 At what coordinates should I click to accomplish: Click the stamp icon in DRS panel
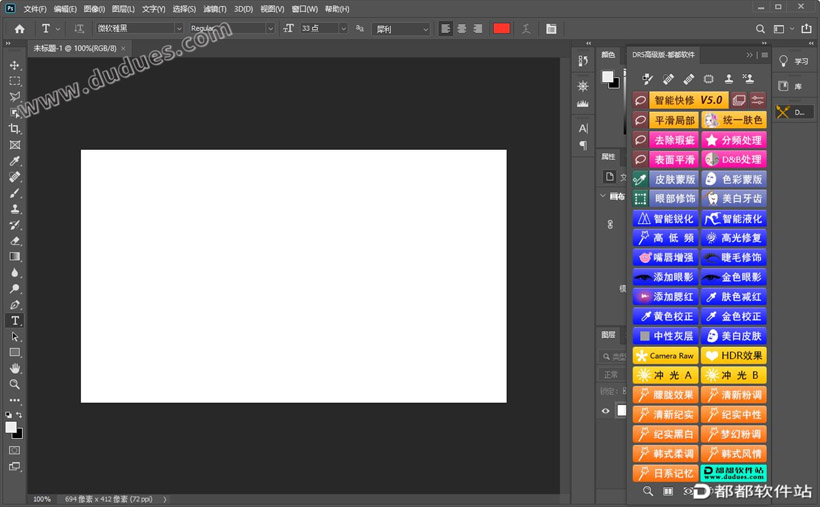[728, 79]
